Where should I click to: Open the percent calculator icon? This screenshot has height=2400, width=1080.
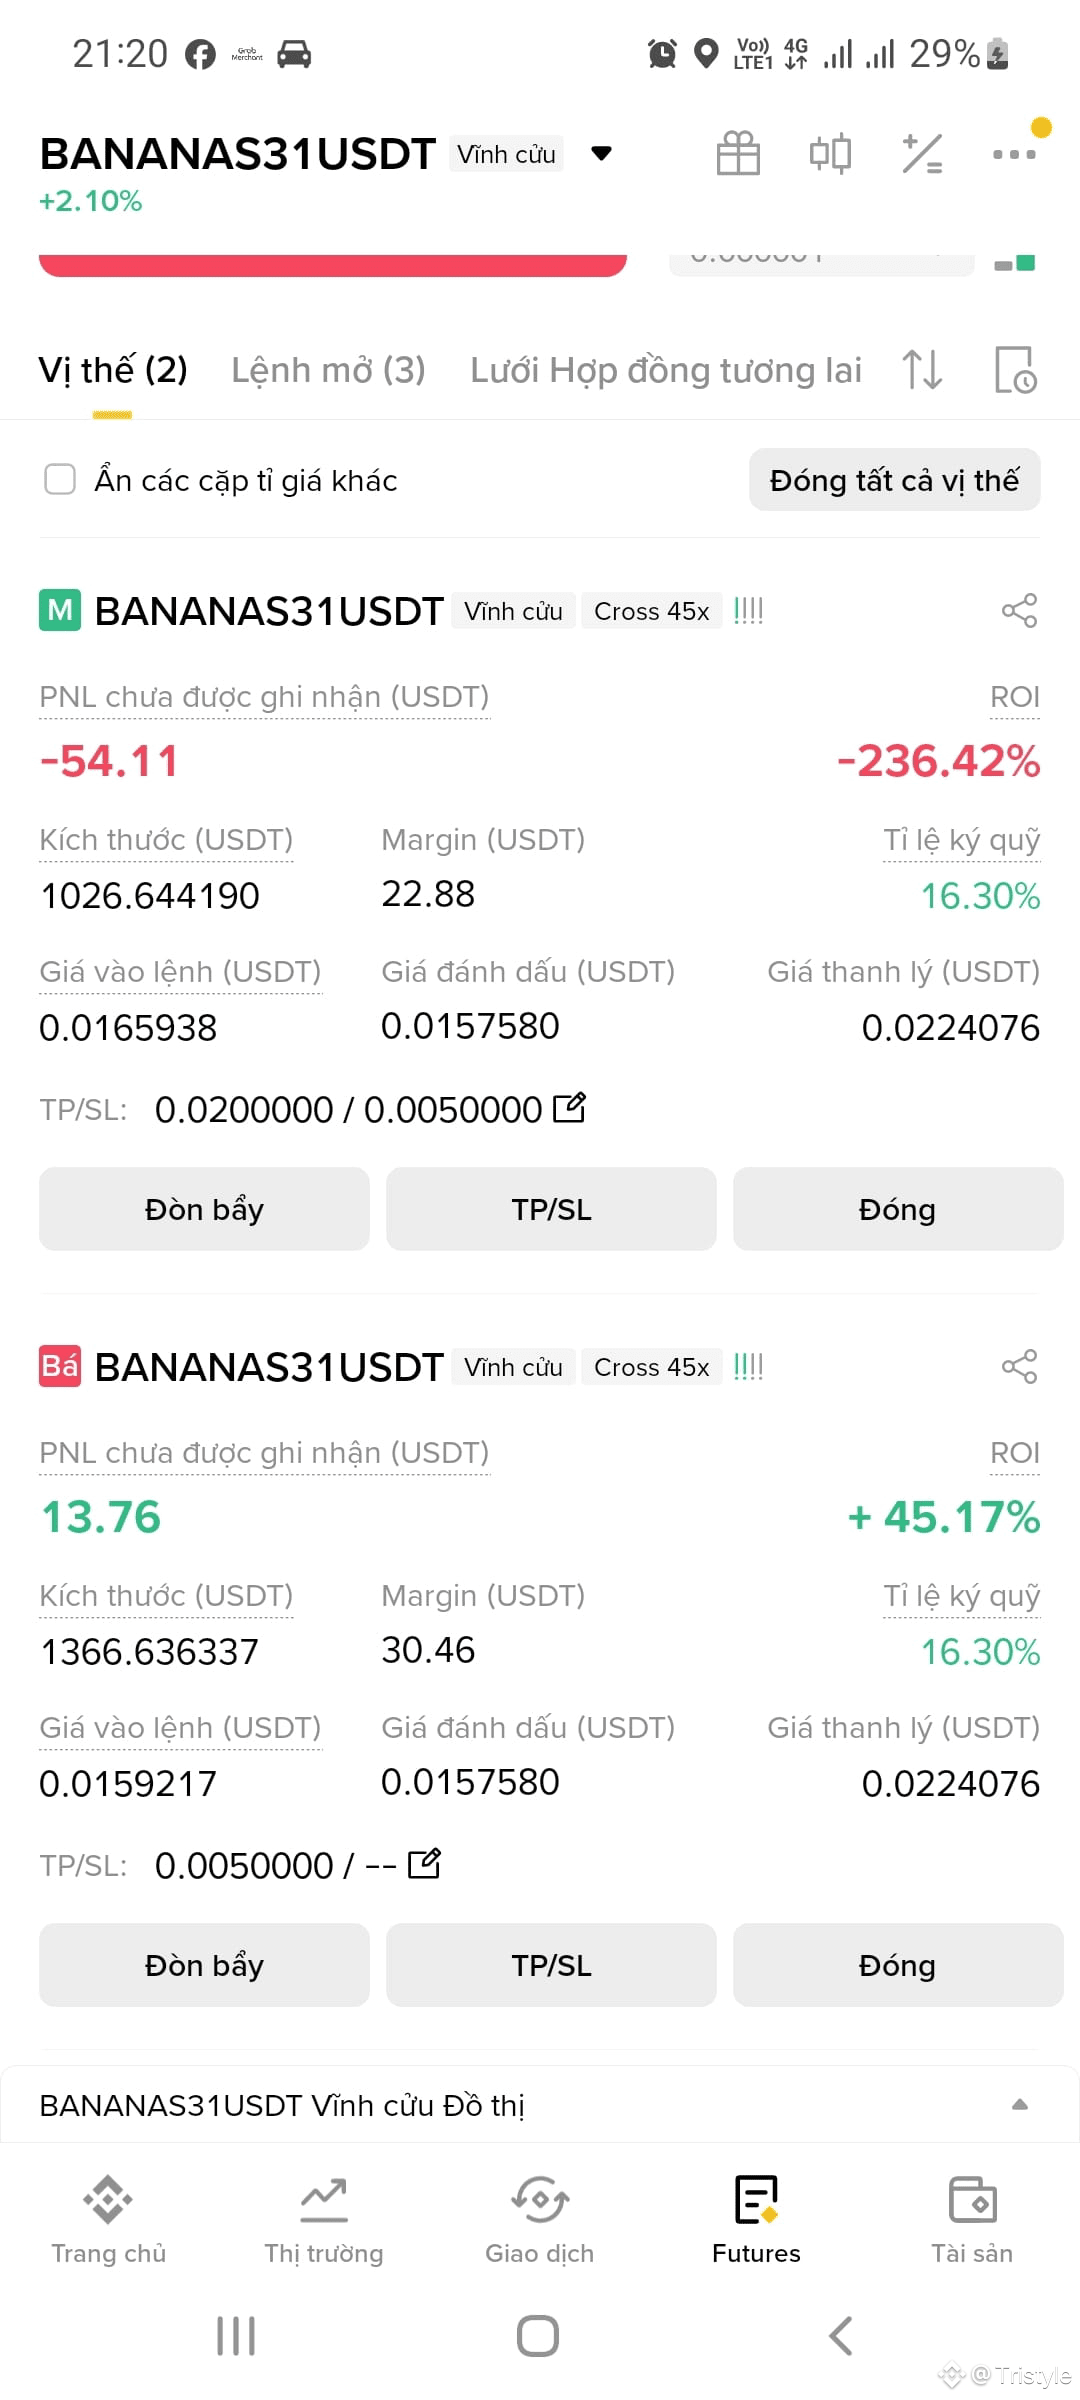tap(922, 154)
